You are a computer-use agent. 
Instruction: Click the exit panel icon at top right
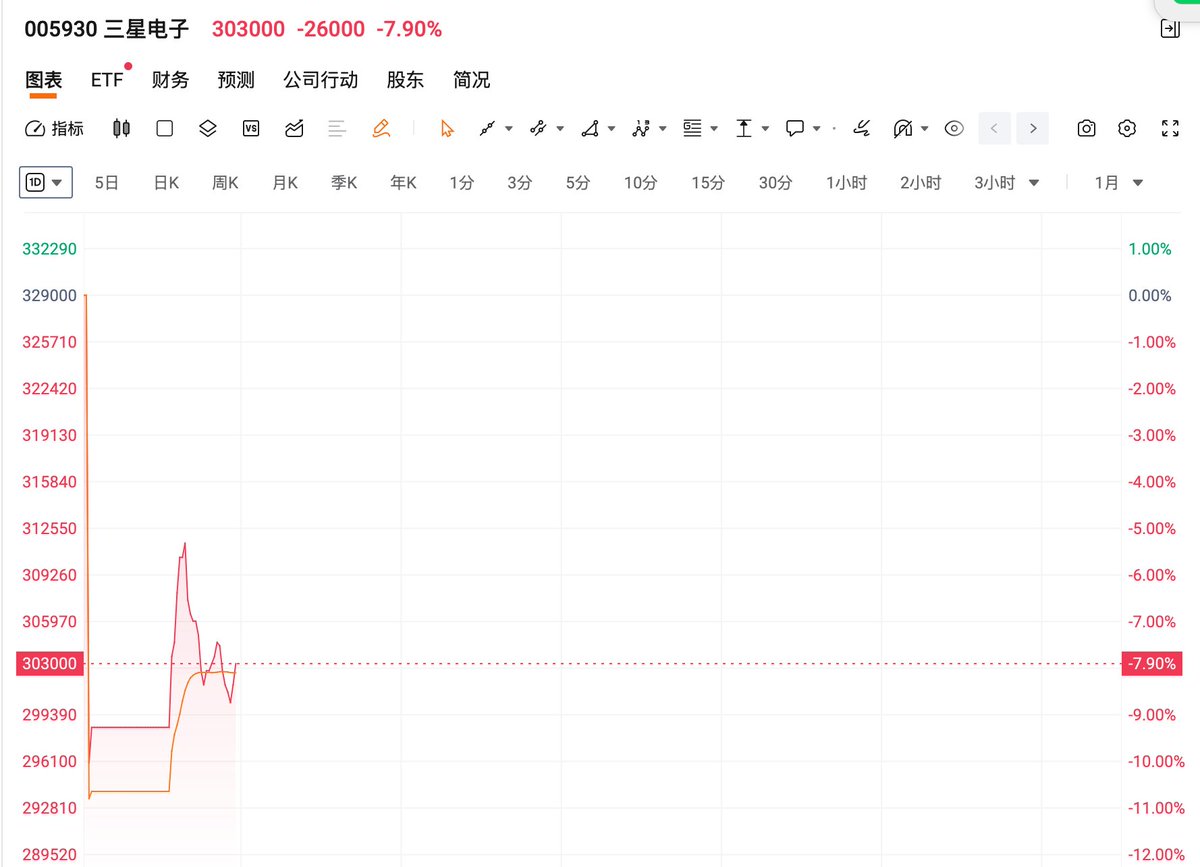pyautogui.click(x=1169, y=28)
